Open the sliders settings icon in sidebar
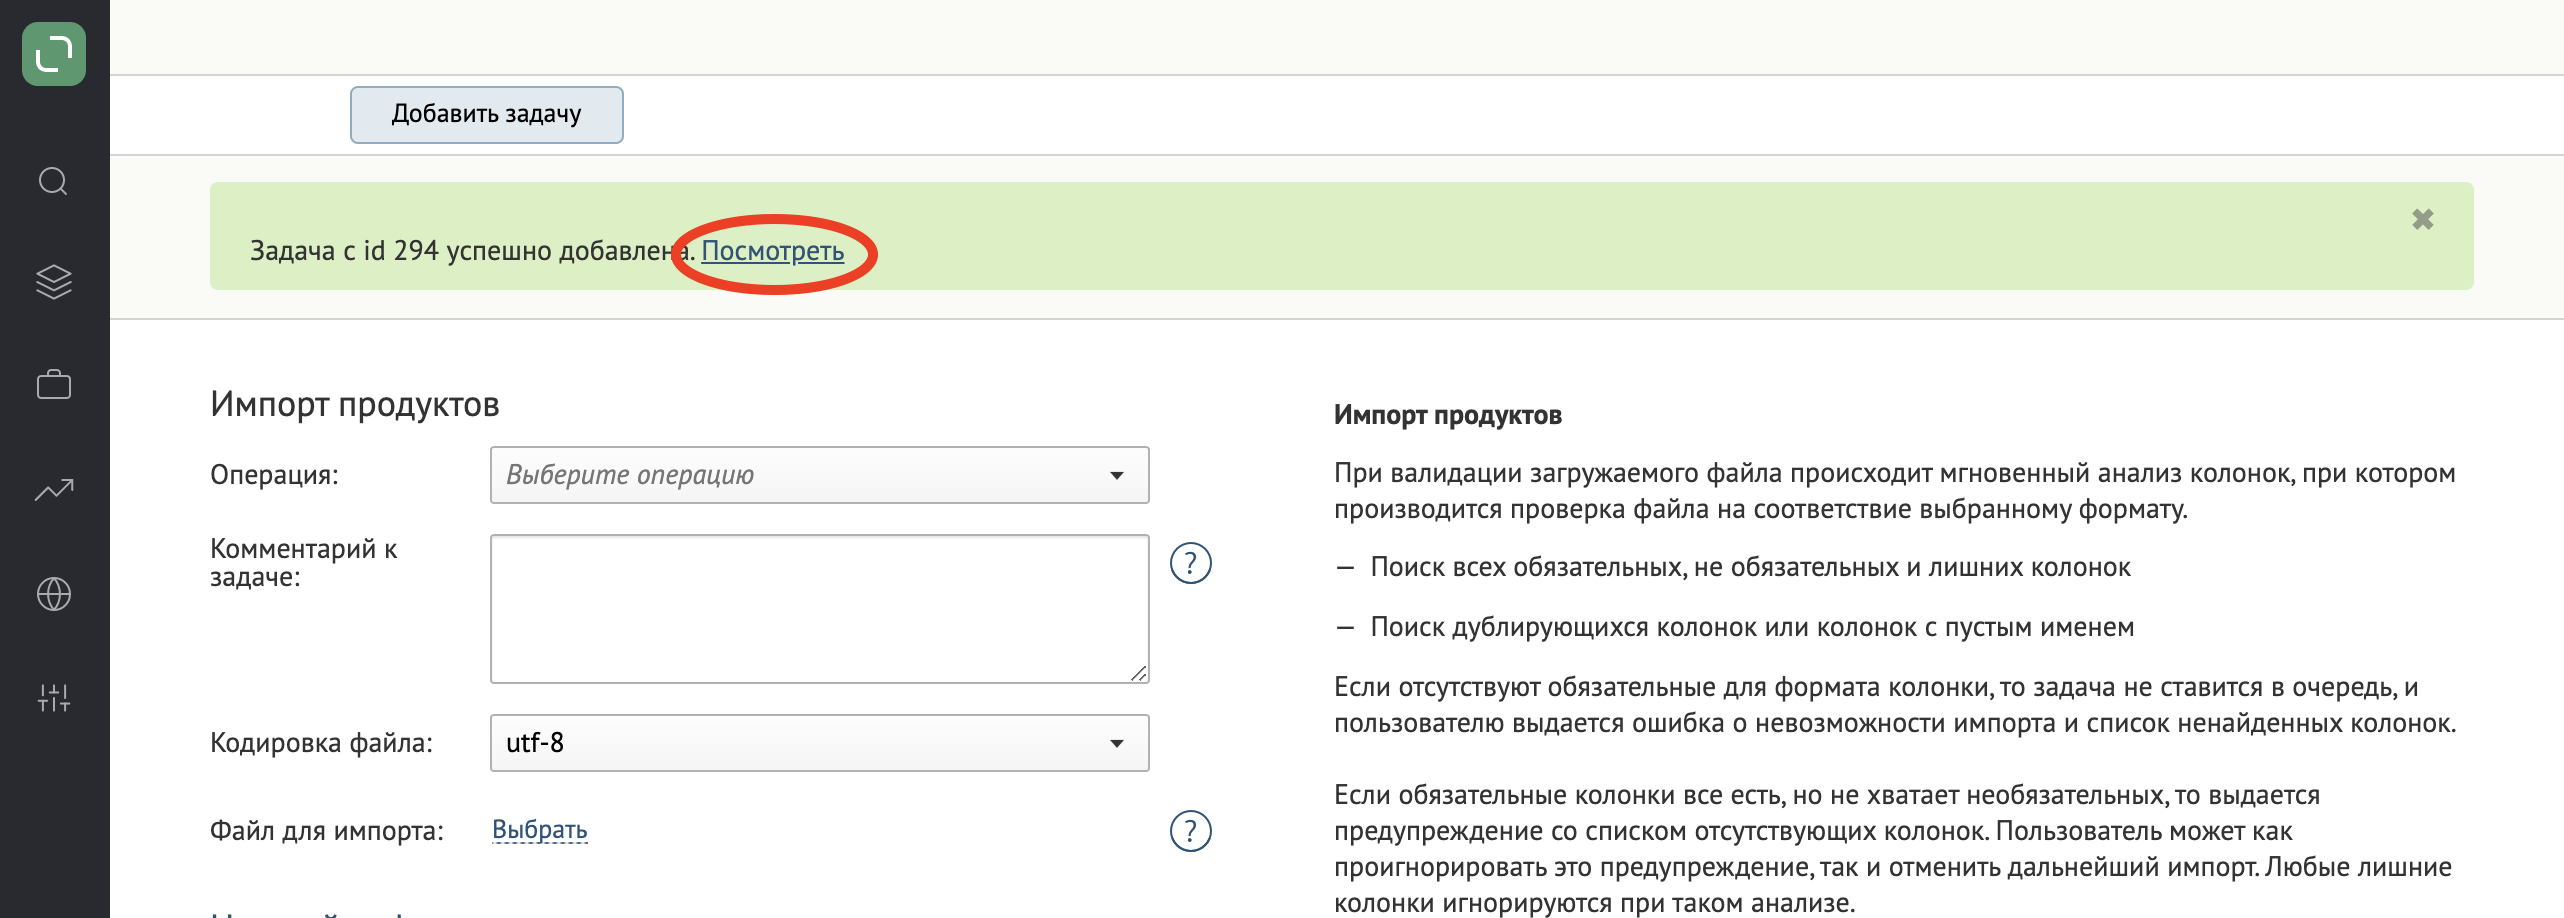 (x=54, y=698)
